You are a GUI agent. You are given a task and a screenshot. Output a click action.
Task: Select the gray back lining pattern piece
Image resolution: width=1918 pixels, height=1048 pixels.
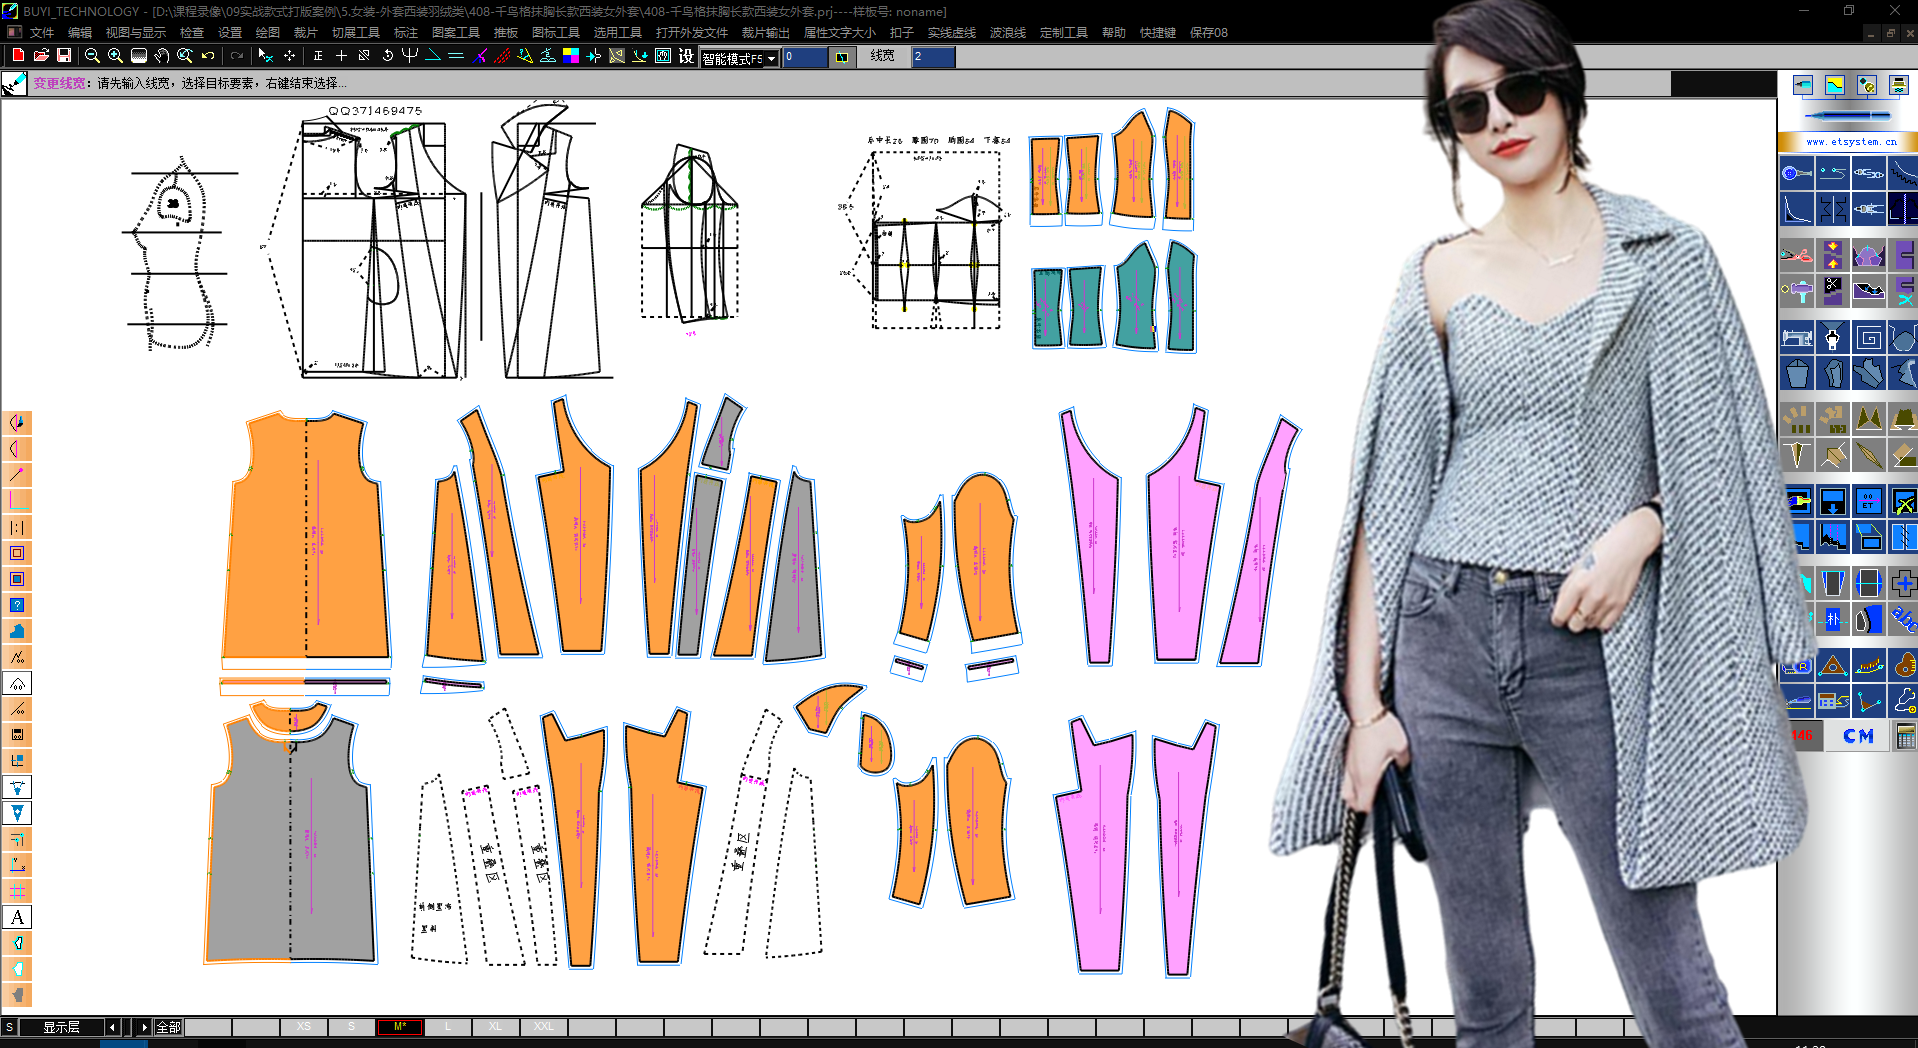tap(290, 838)
